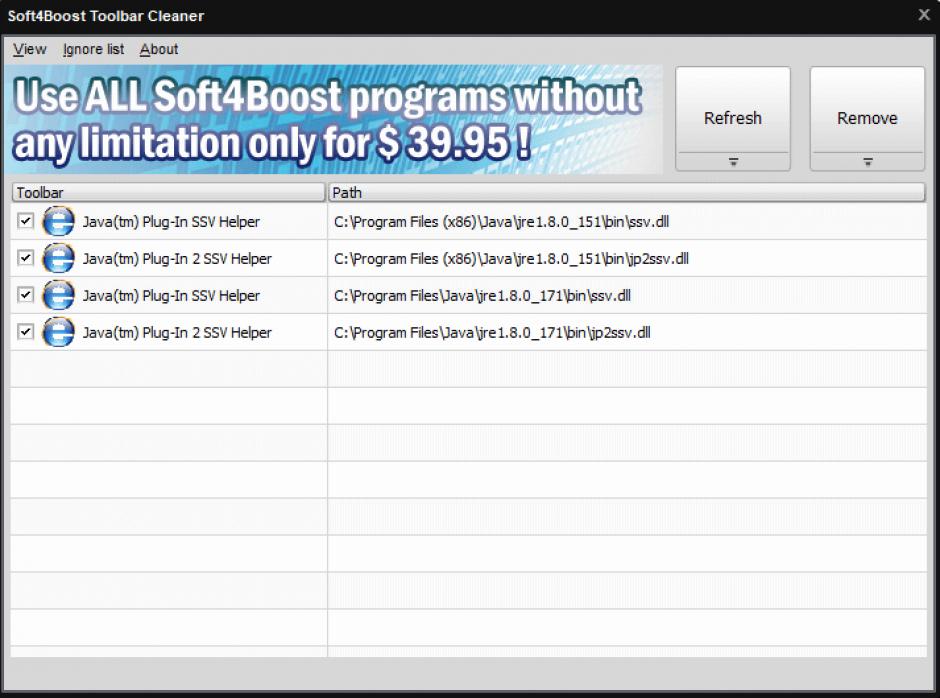This screenshot has width=940, height=698.
Task: Select the path ending jre1.8.0_151\bin\jp2ssv.dll
Action: pyautogui.click(x=511, y=259)
